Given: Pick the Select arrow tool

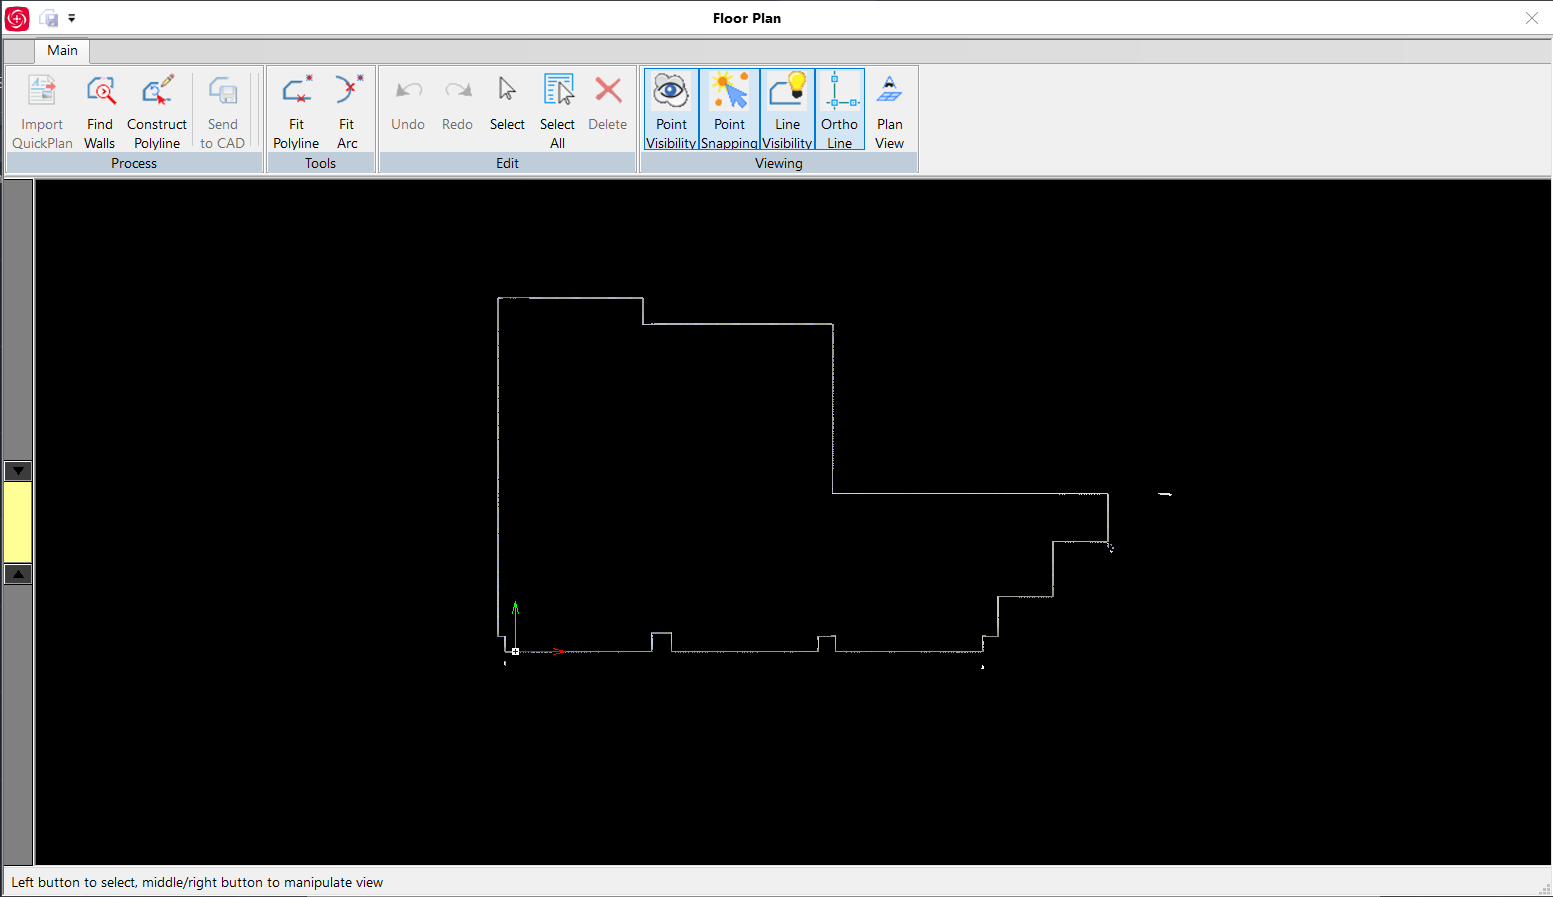Looking at the screenshot, I should (507, 110).
